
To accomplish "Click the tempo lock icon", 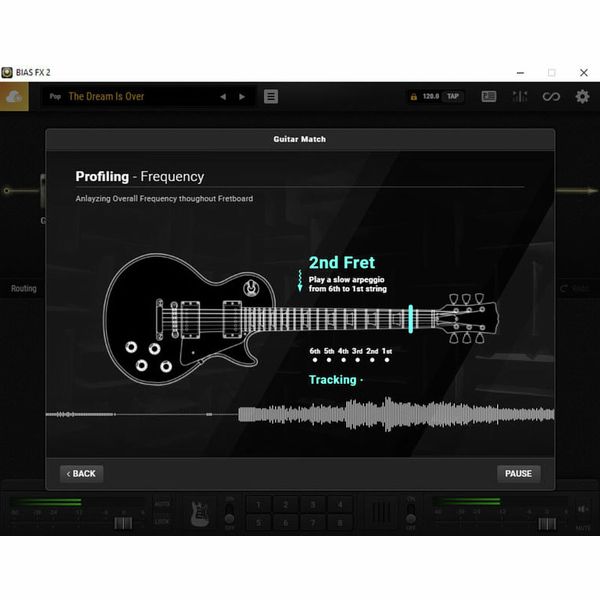I will point(412,97).
